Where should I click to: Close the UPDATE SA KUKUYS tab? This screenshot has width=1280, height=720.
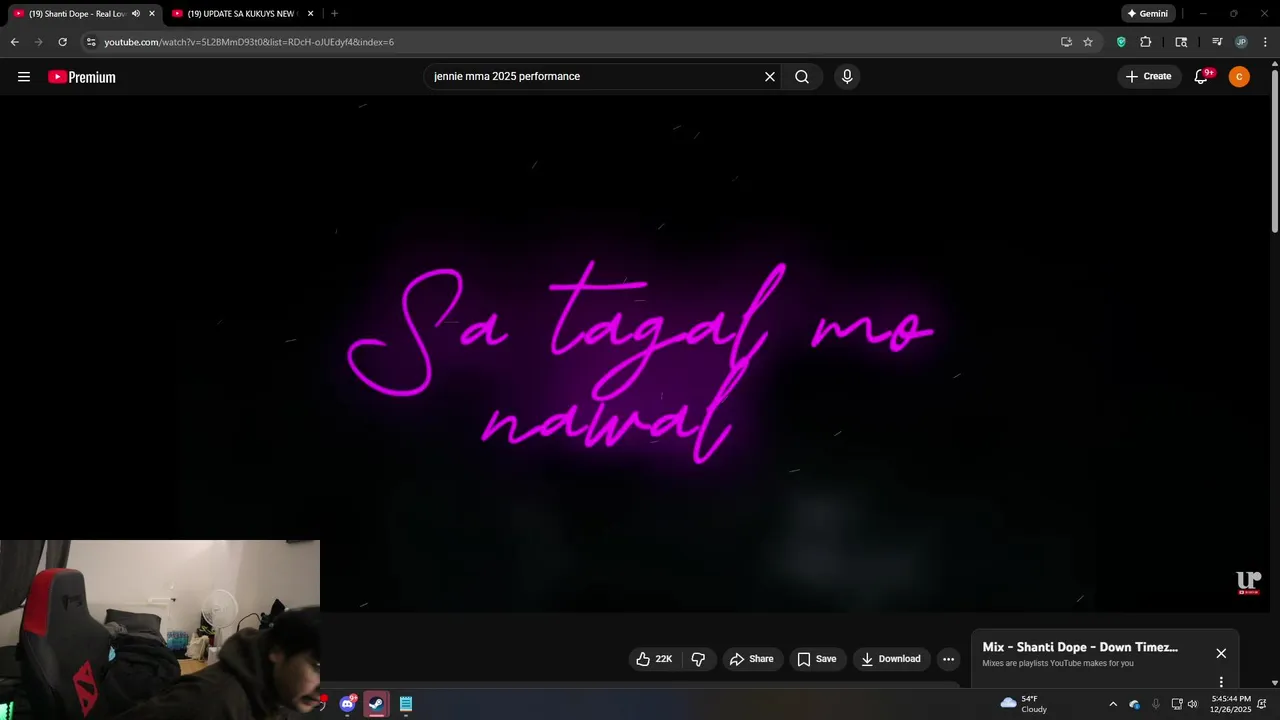pyautogui.click(x=310, y=14)
